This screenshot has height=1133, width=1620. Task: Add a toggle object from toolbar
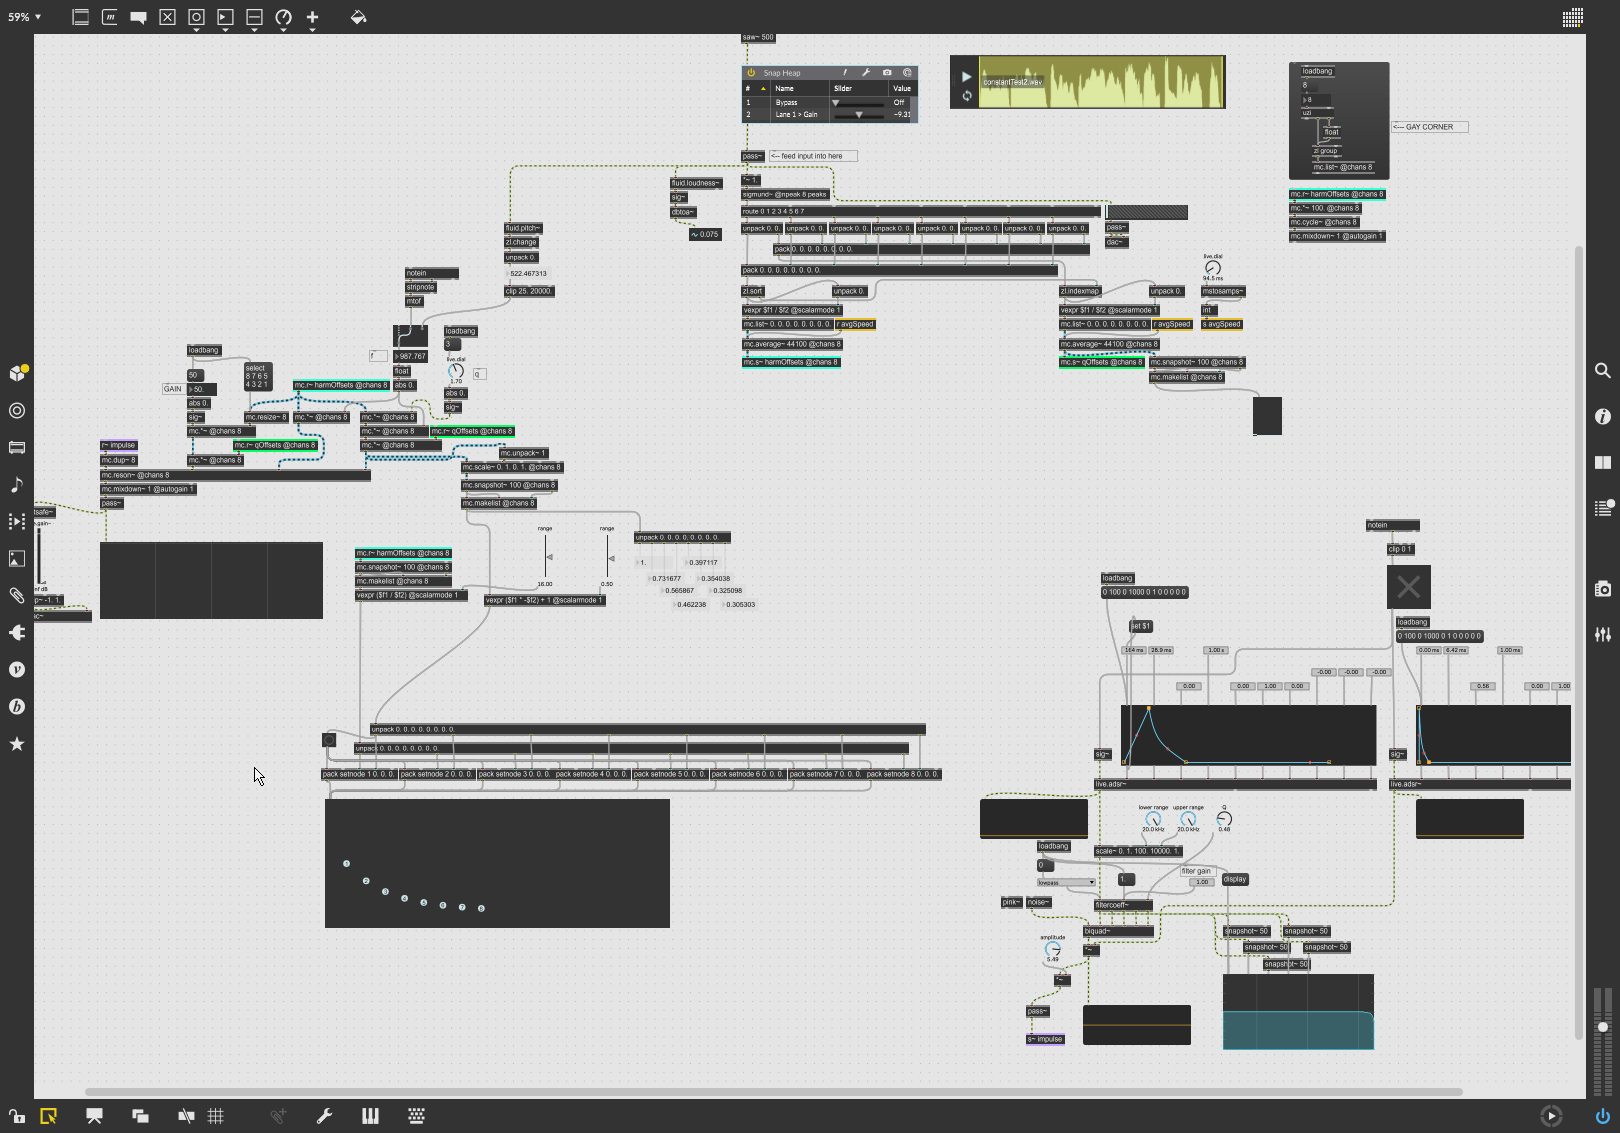pos(168,17)
